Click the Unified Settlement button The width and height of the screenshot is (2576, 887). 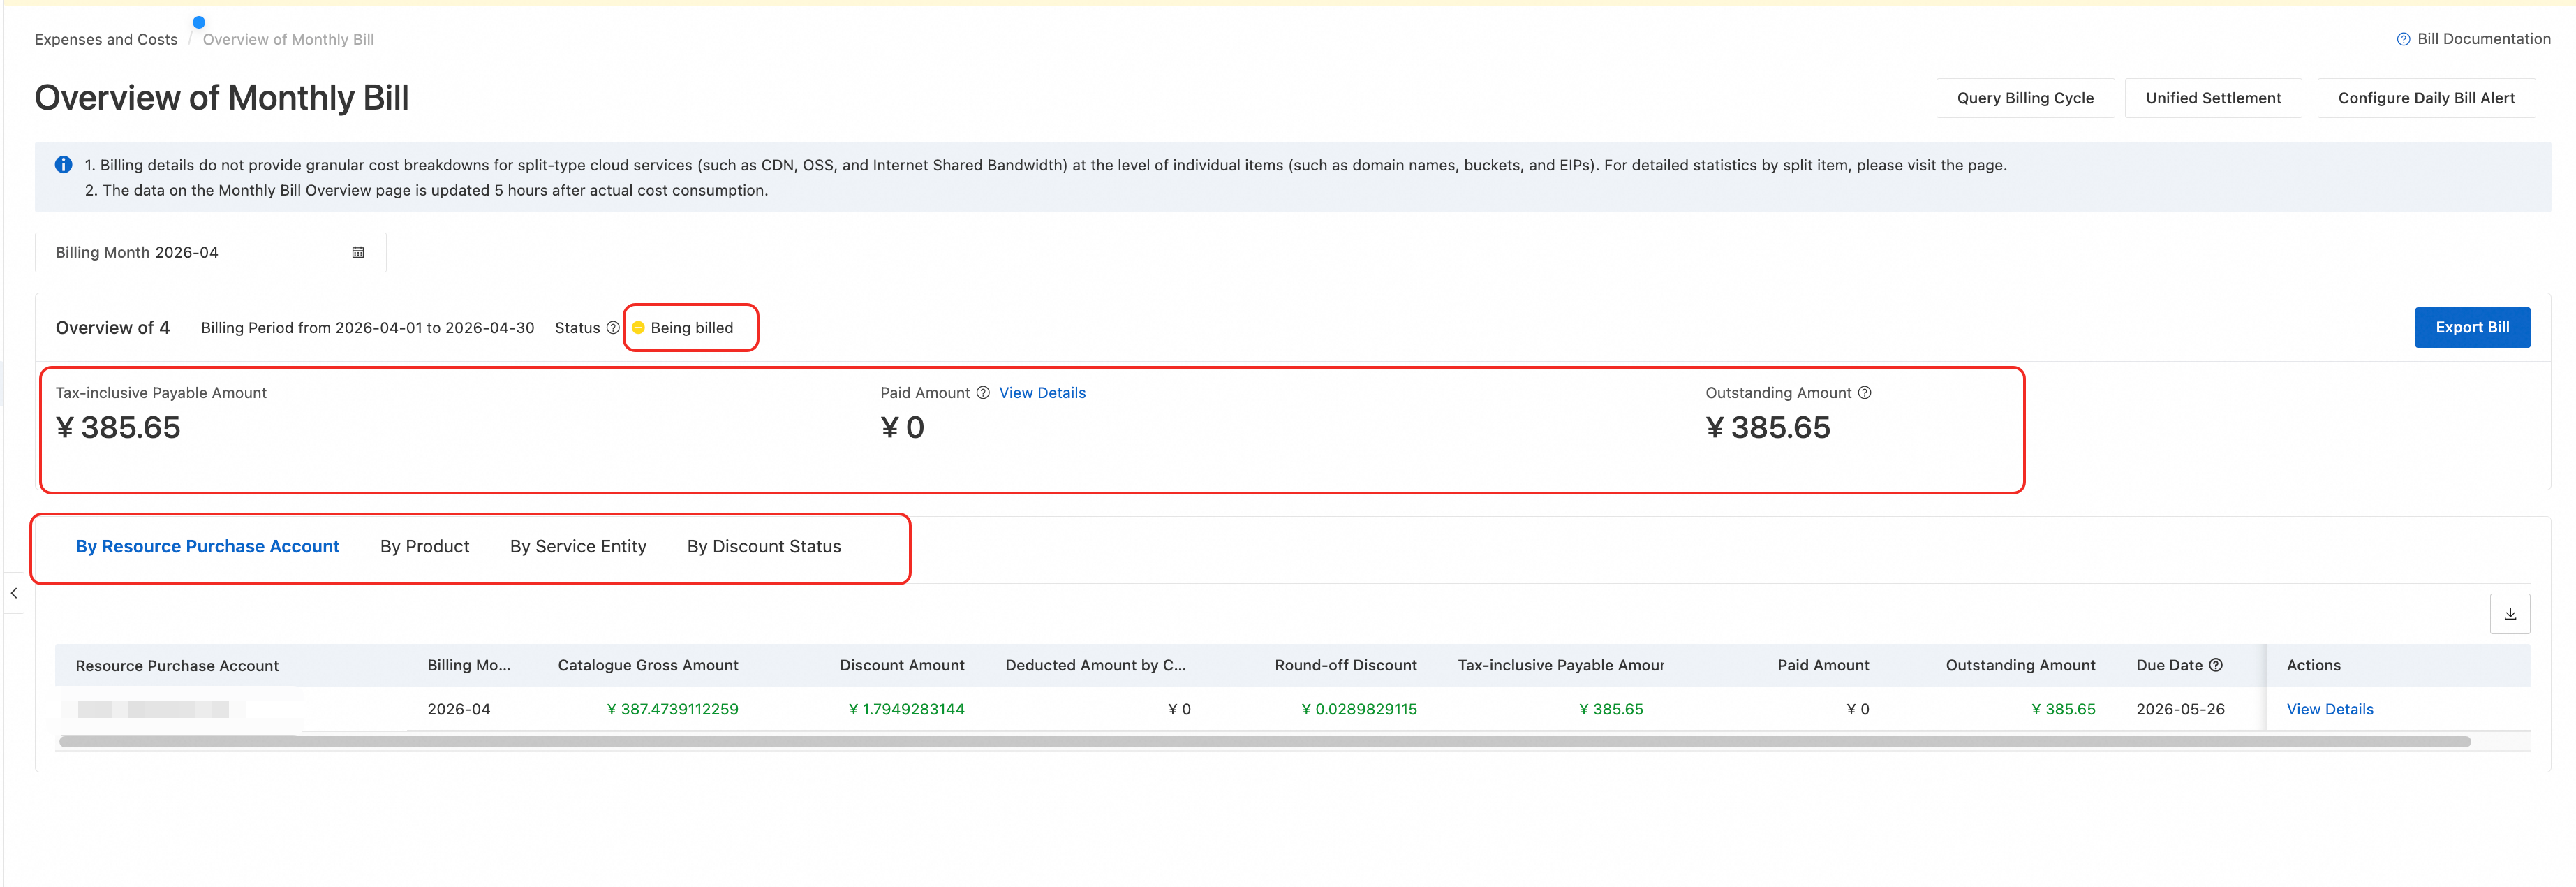click(2212, 98)
